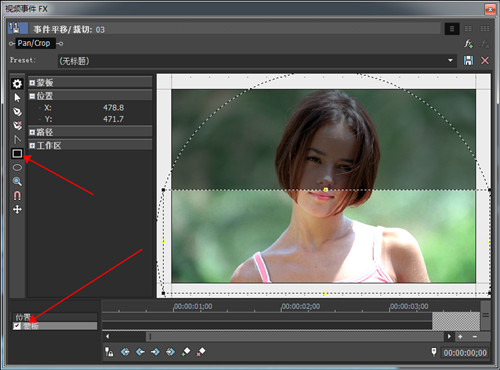
Task: Select the Anchor Creation pen tool
Action: tap(17, 112)
